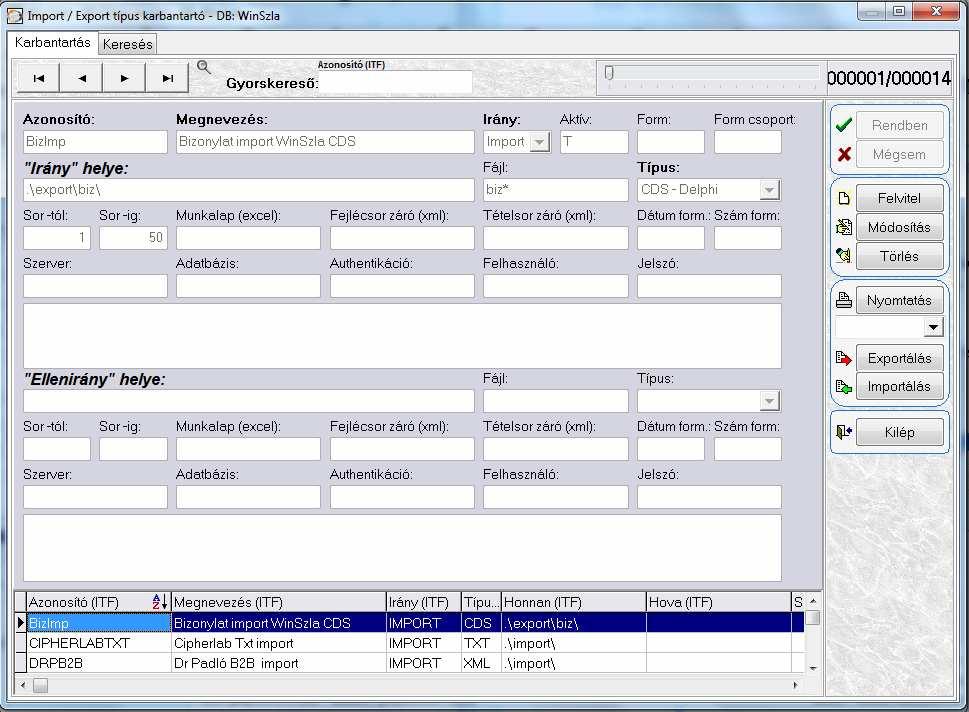
Task: Click the Törlés button
Action: click(899, 256)
